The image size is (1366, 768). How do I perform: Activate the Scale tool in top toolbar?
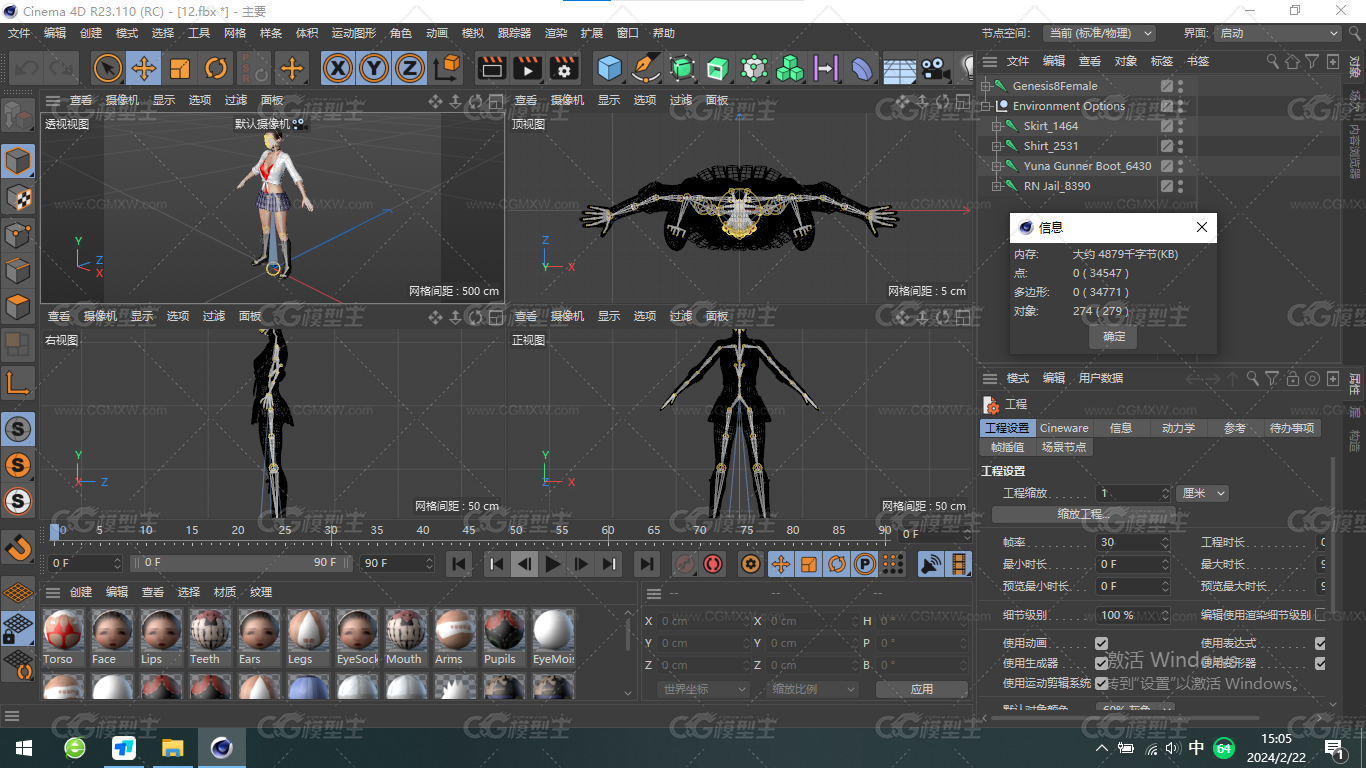coord(180,68)
